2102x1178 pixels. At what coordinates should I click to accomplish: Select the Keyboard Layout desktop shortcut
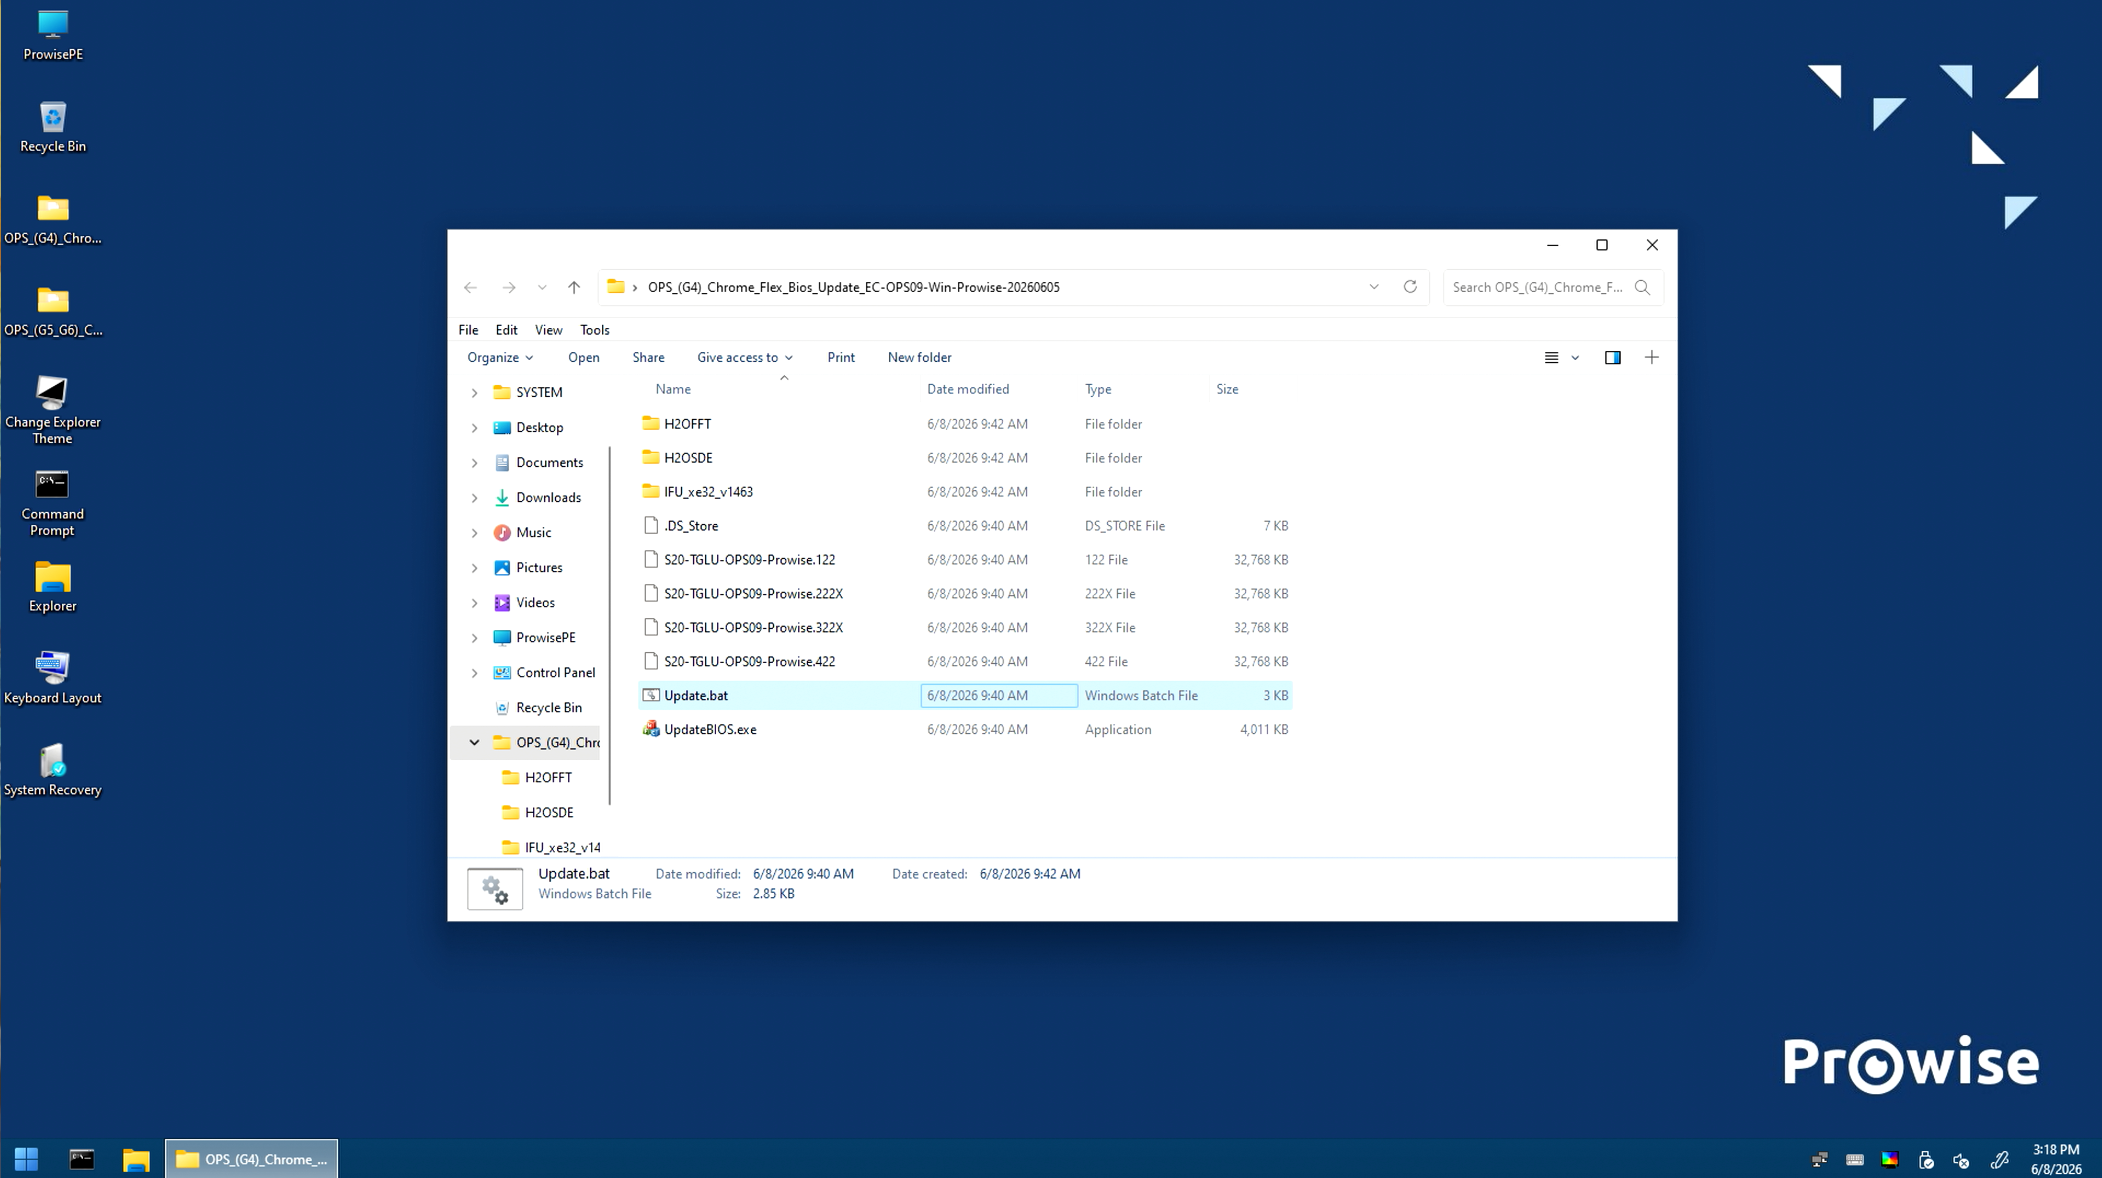52,678
